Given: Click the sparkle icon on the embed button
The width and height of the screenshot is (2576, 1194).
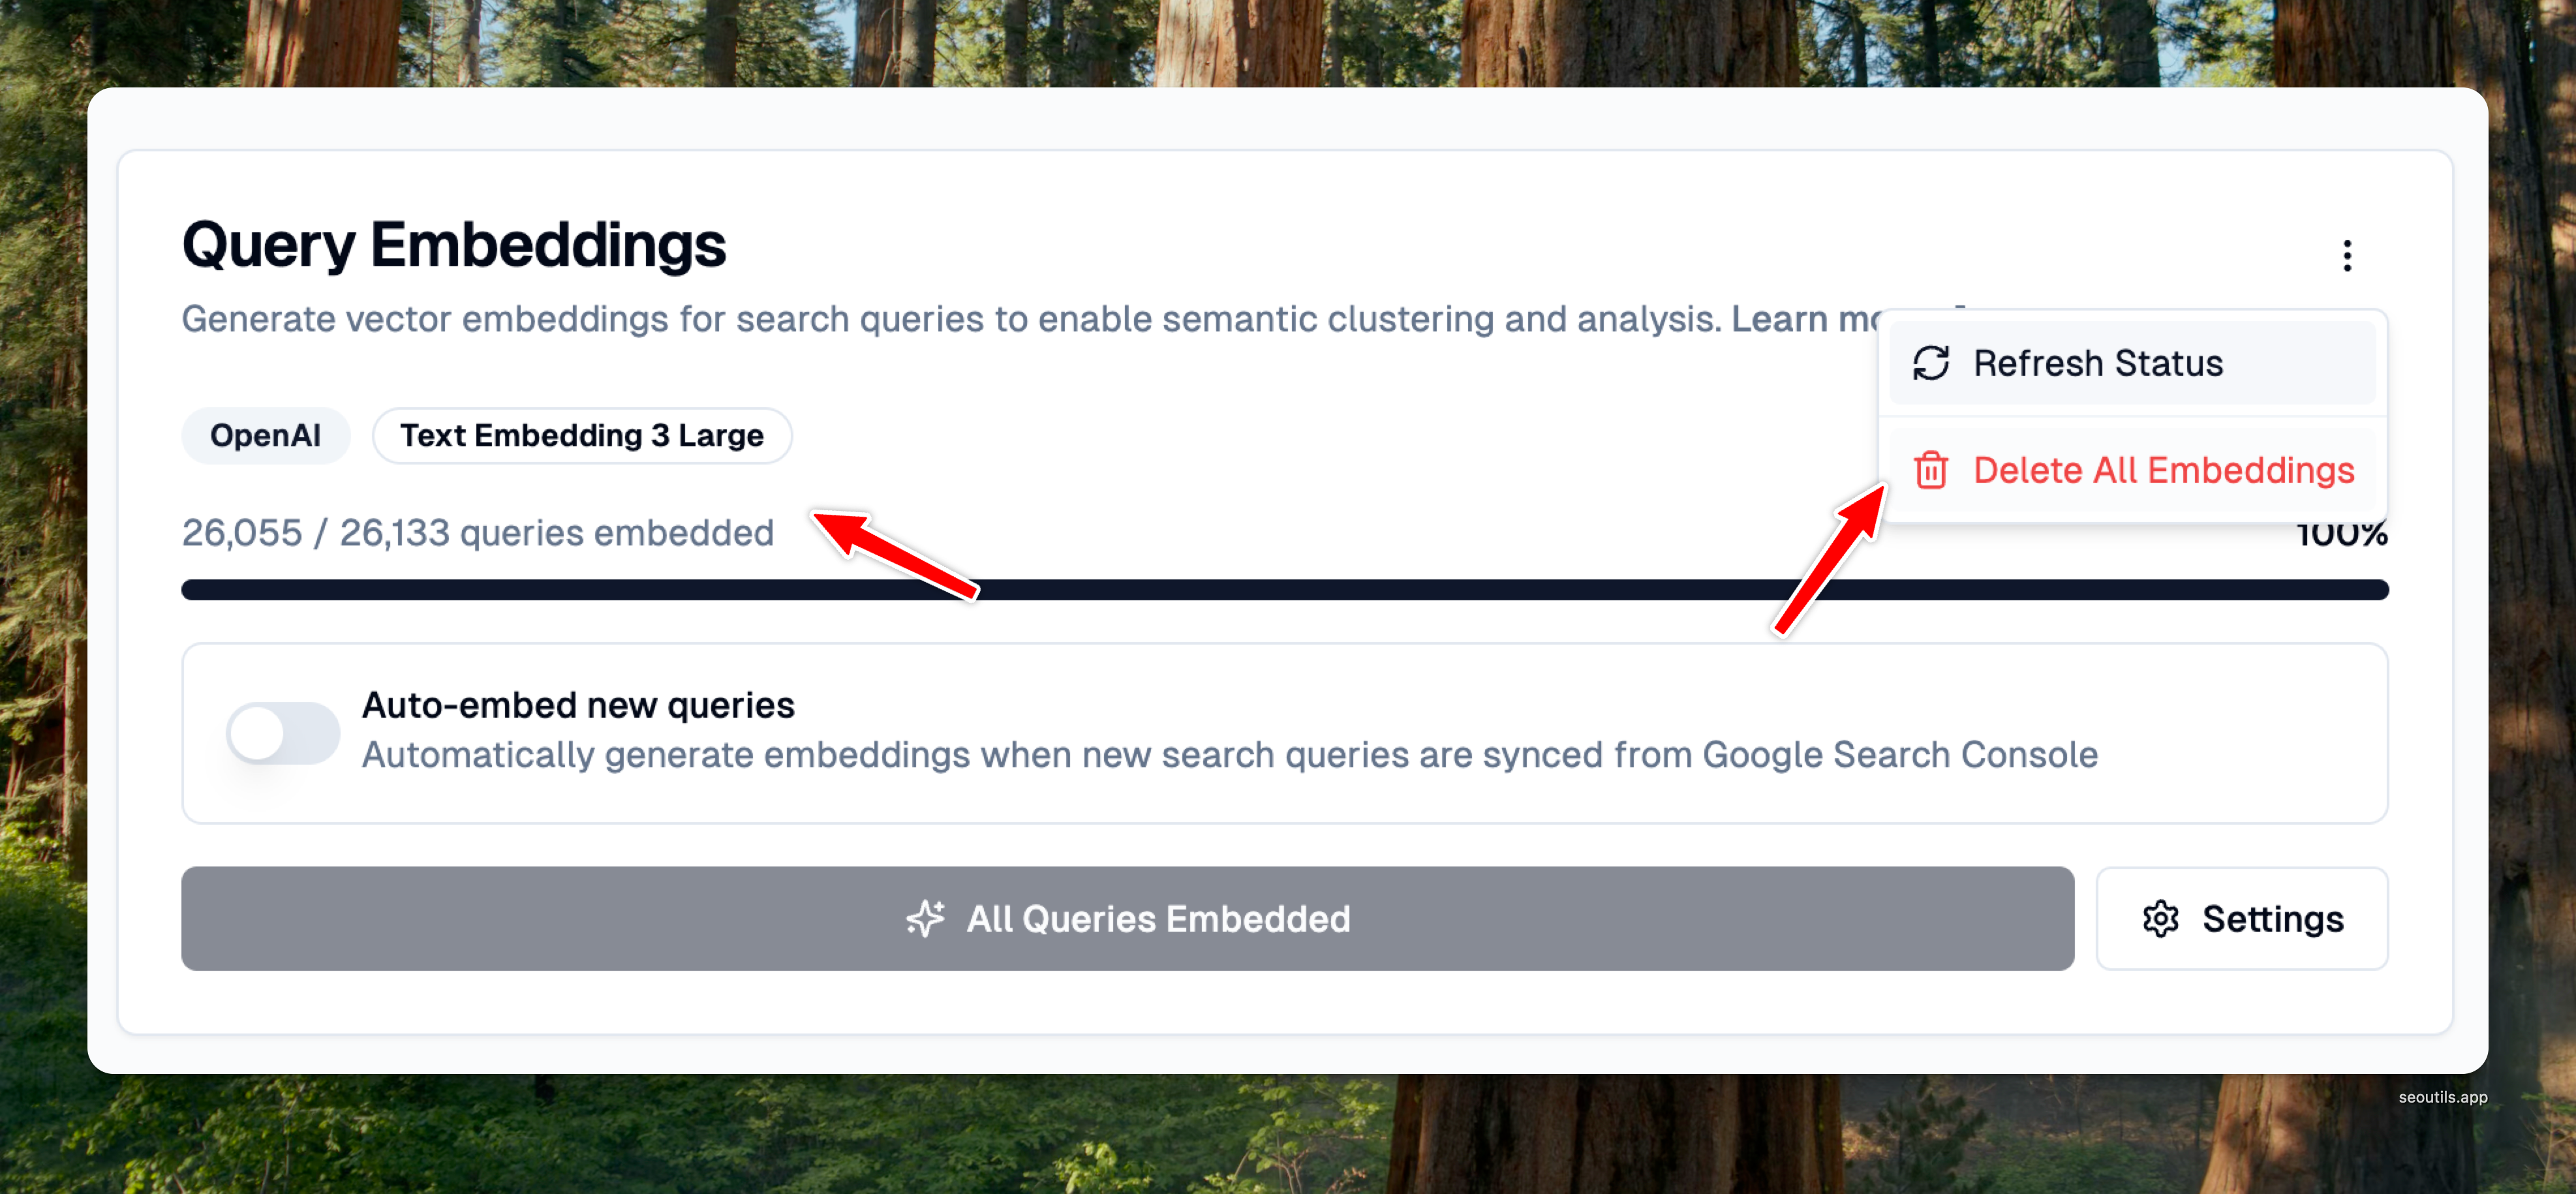Looking at the screenshot, I should 925,918.
